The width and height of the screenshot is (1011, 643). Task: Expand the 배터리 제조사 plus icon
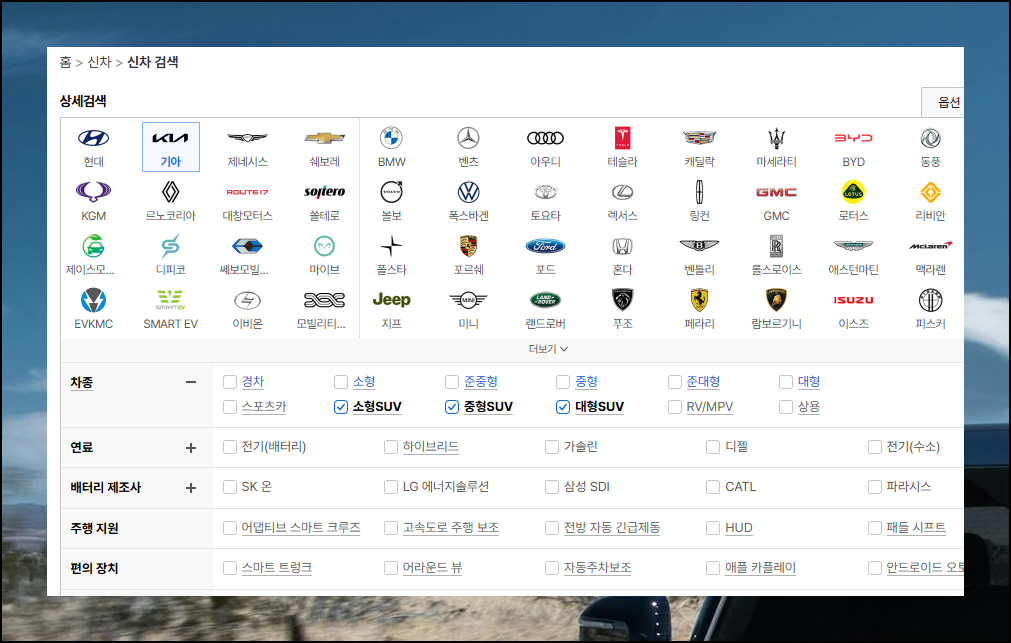point(191,488)
